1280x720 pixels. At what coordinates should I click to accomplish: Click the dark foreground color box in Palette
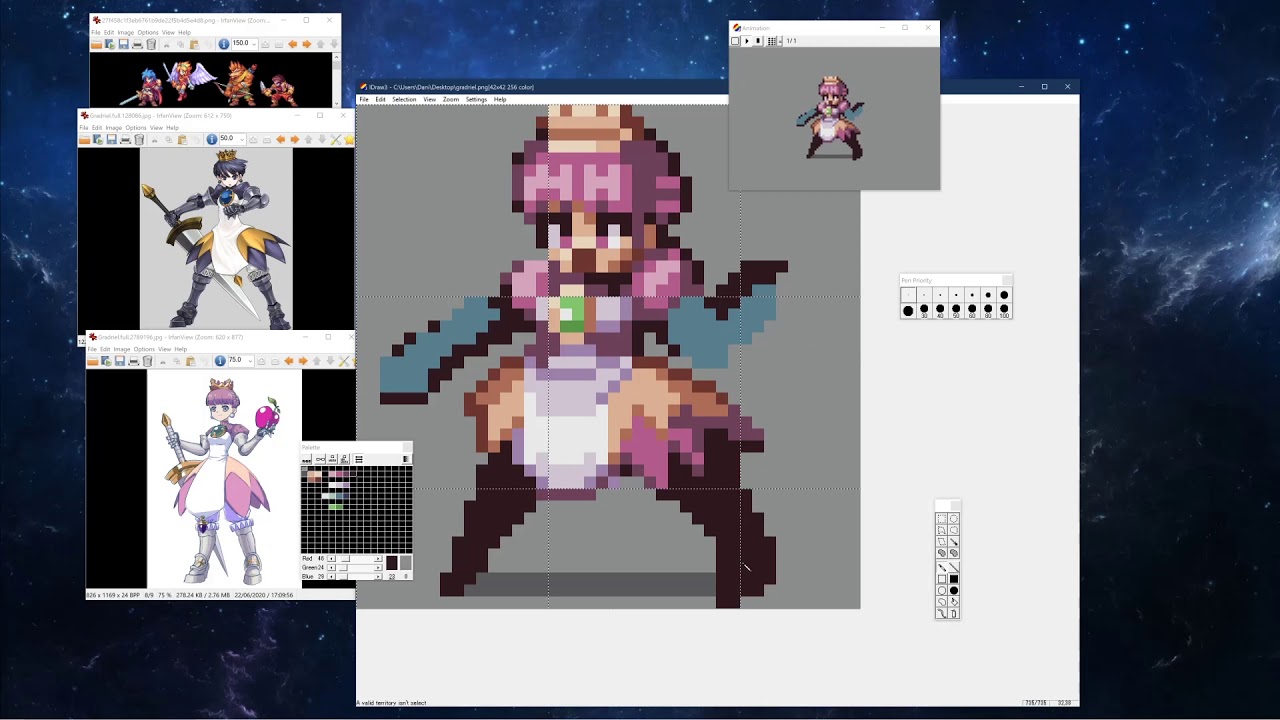point(392,563)
